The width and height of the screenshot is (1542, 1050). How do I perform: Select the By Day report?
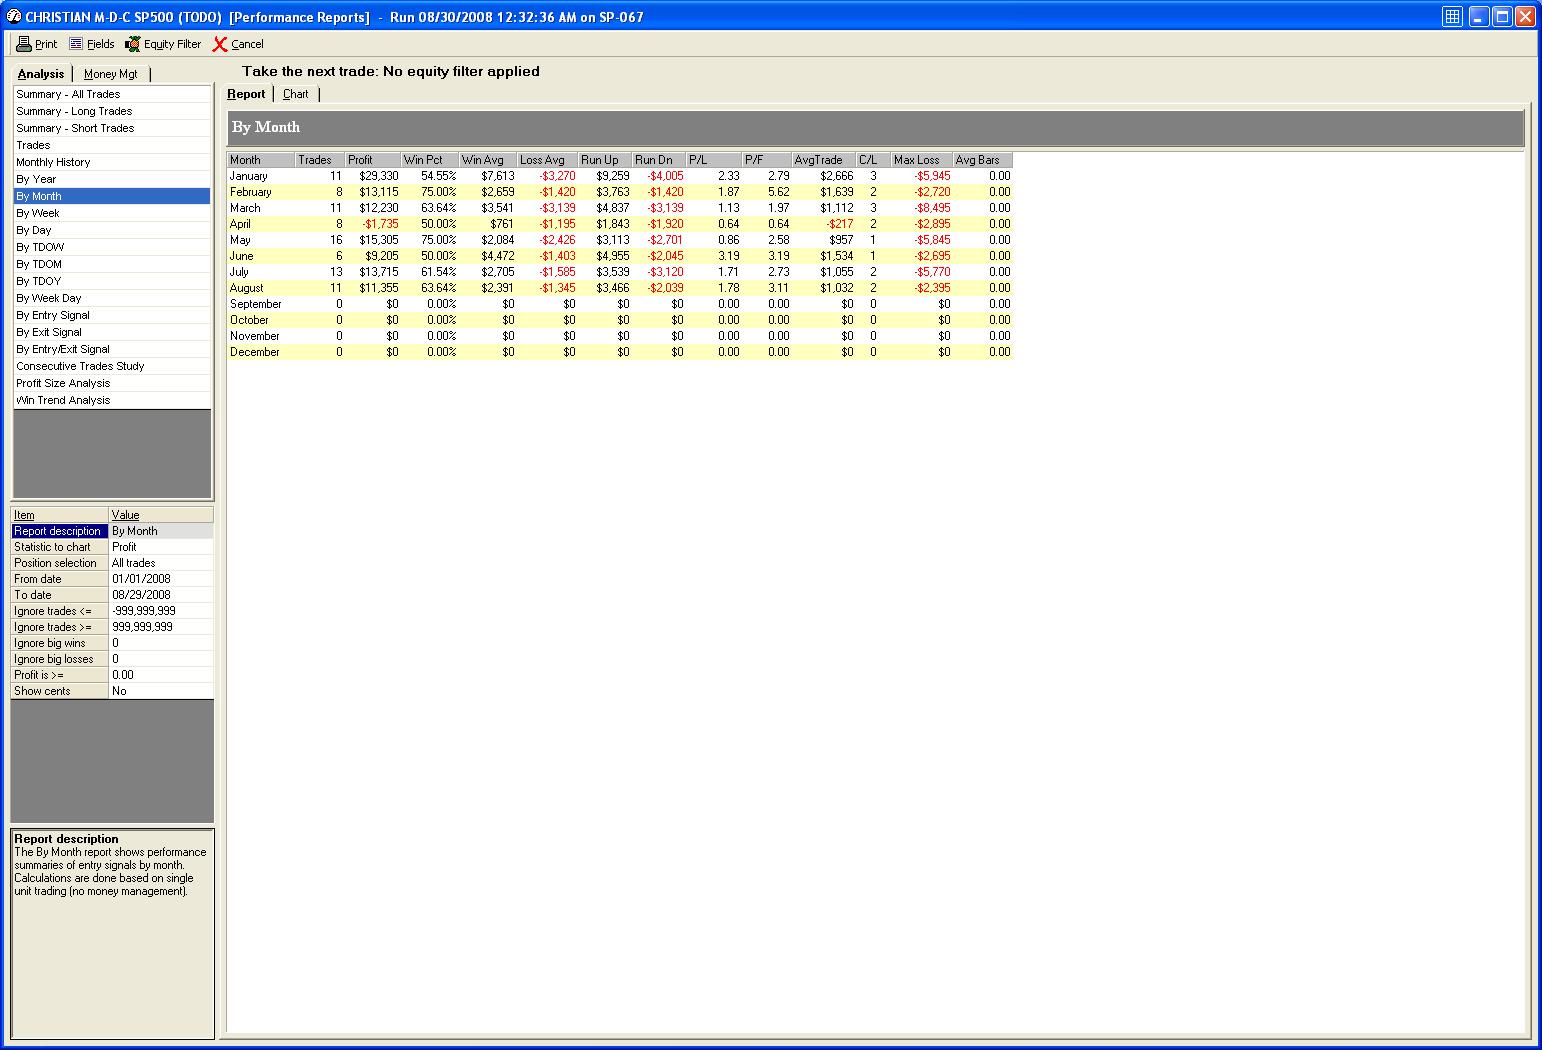(x=112, y=230)
